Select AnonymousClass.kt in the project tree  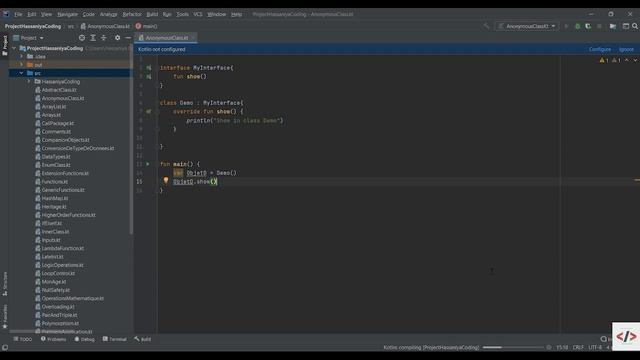pyautogui.click(x=62, y=98)
